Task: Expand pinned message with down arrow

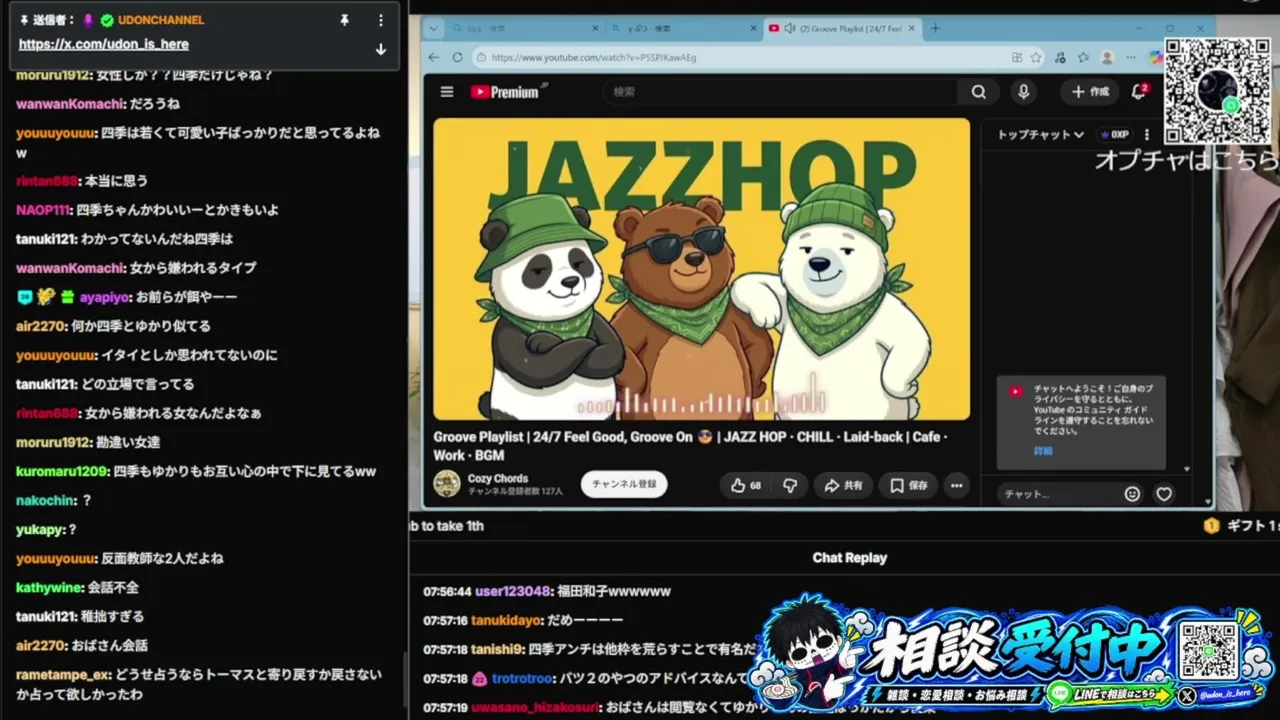Action: click(380, 49)
